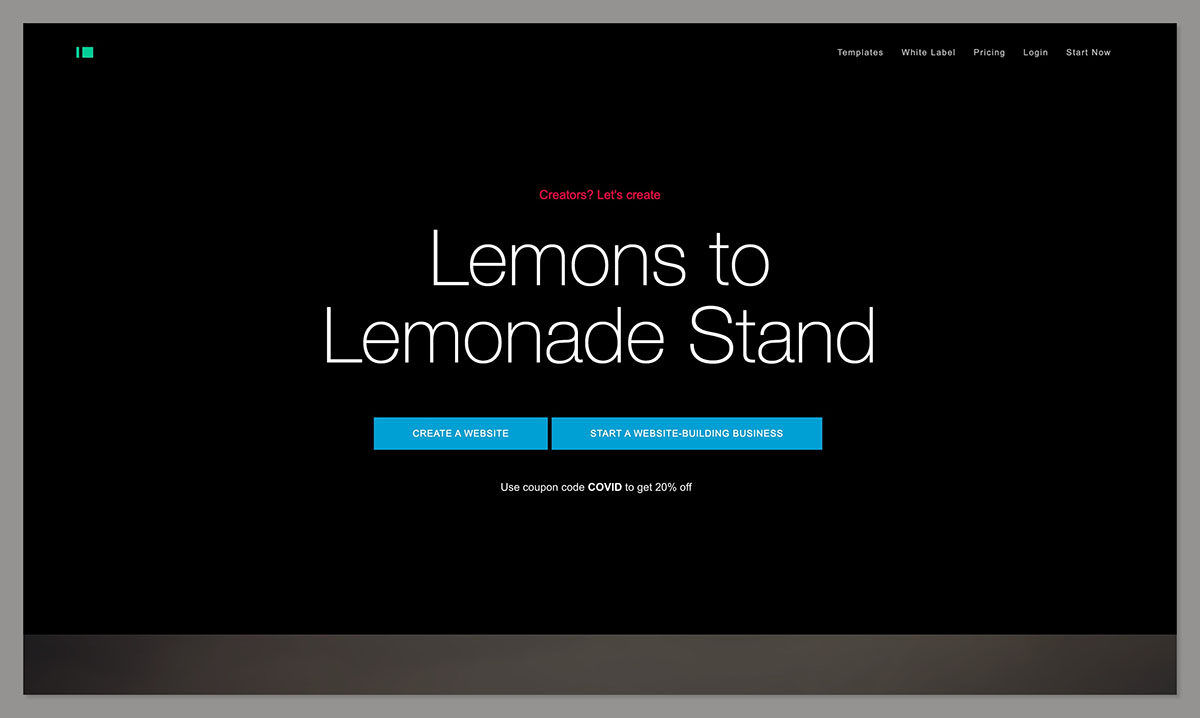
Task: Click the "Lemons to" headline line
Action: [x=599, y=260]
